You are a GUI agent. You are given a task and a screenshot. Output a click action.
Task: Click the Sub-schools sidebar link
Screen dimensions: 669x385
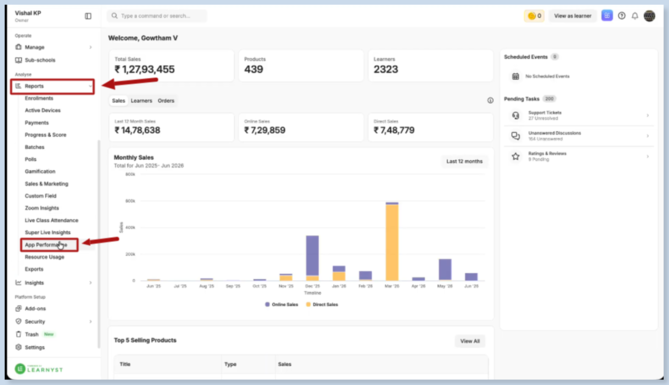click(40, 60)
